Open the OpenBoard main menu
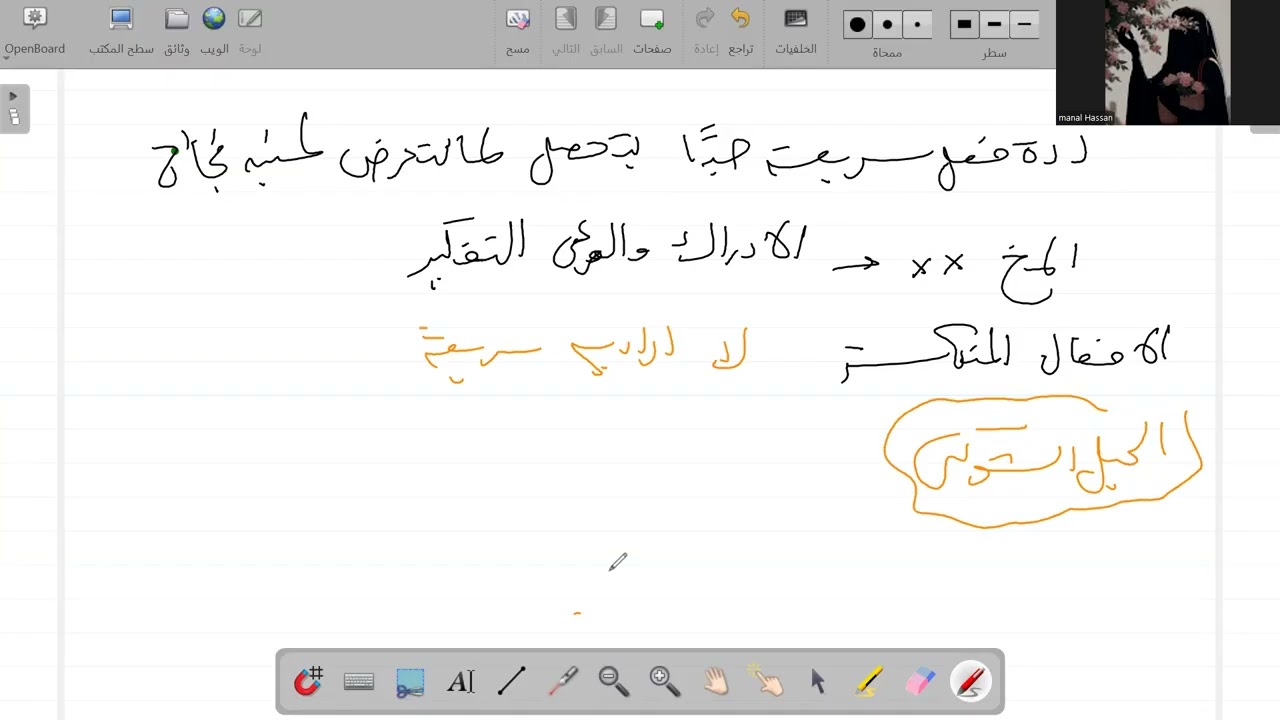The width and height of the screenshot is (1280, 720). coord(35,31)
